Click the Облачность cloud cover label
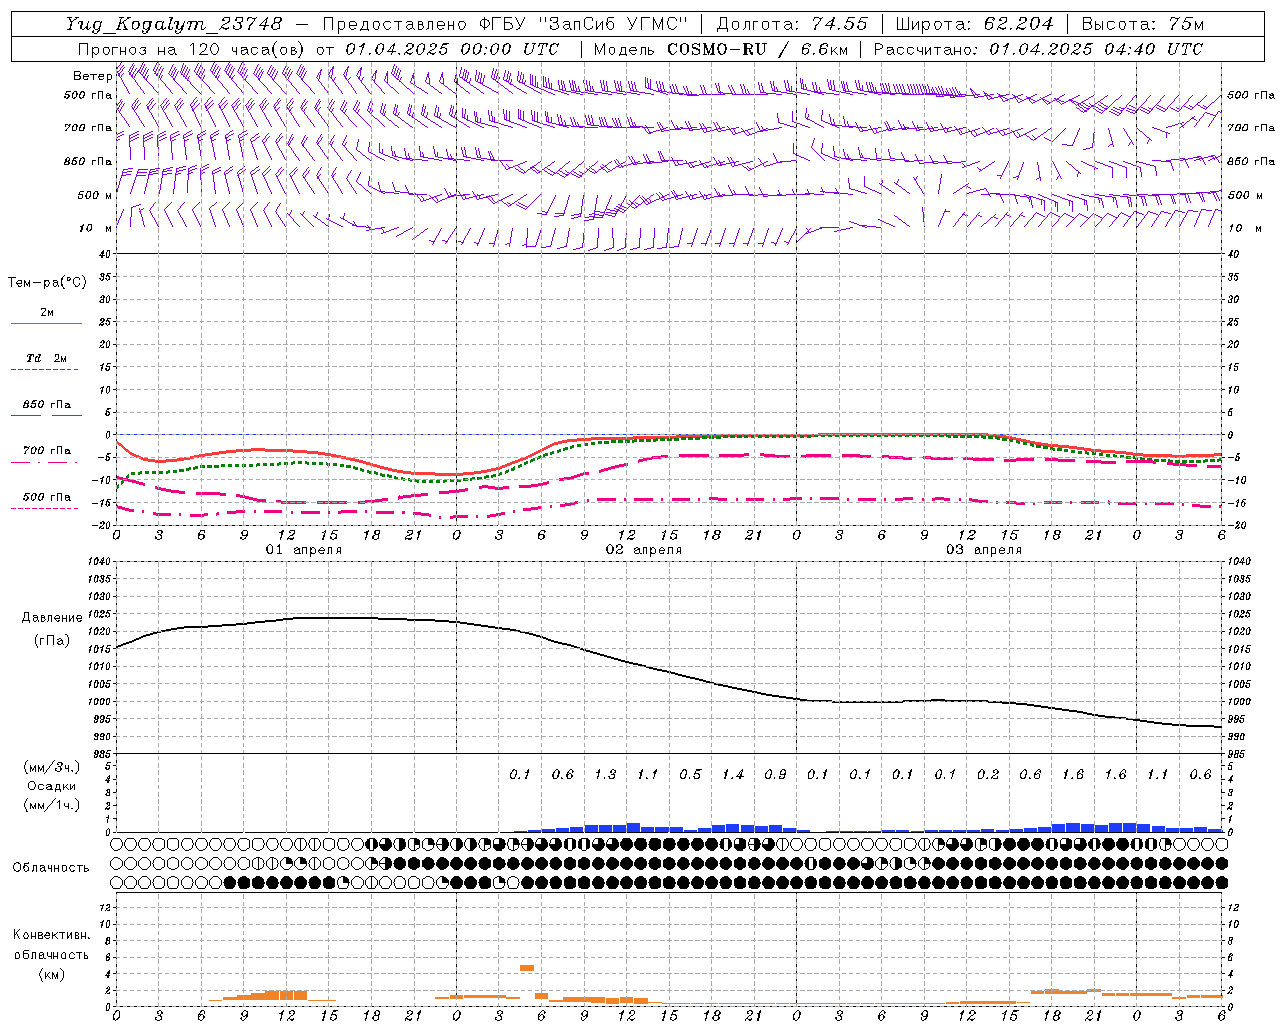 pyautogui.click(x=51, y=868)
